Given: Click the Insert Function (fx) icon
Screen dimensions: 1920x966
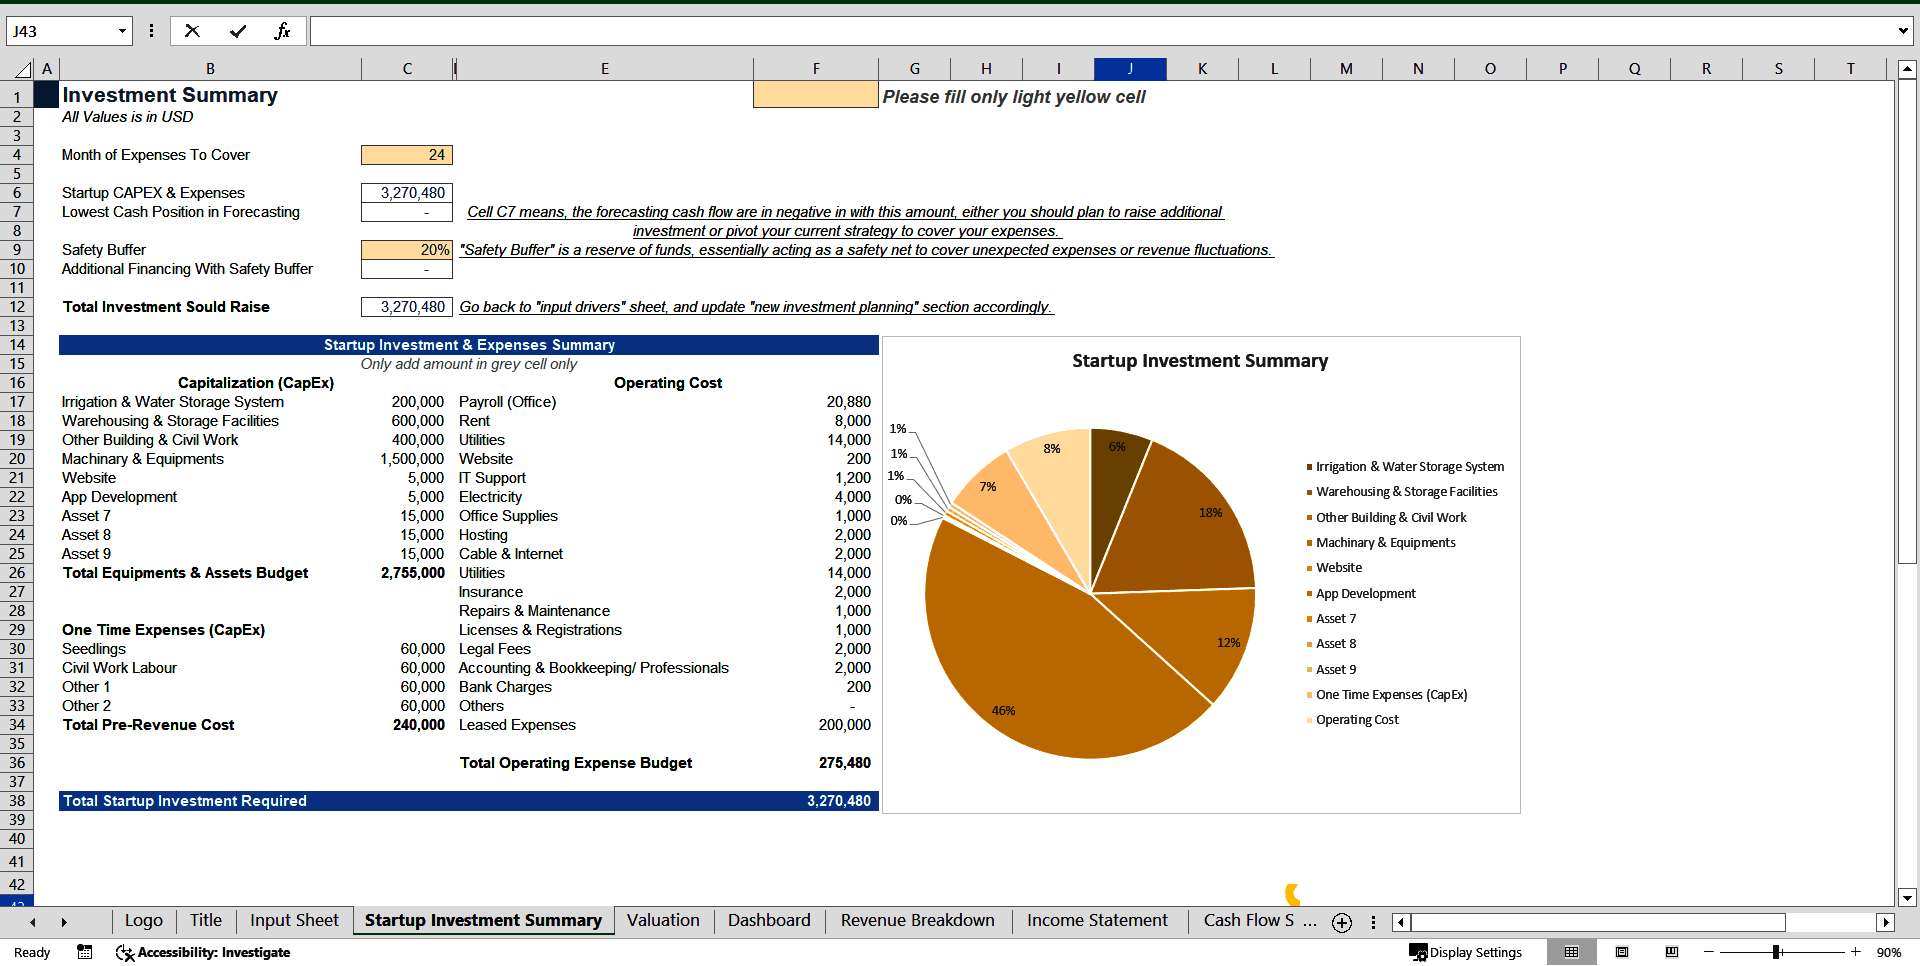Looking at the screenshot, I should pos(283,30).
